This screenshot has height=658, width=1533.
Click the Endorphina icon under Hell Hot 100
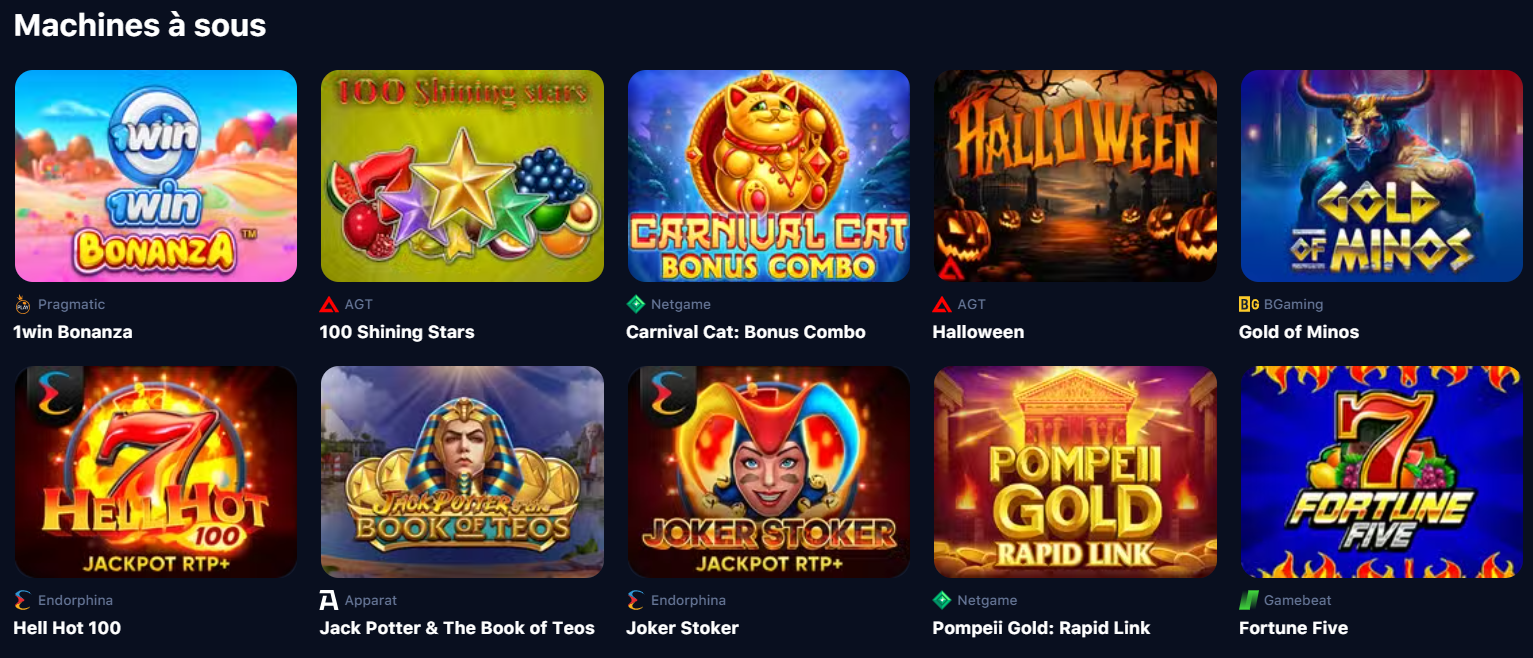point(23,600)
